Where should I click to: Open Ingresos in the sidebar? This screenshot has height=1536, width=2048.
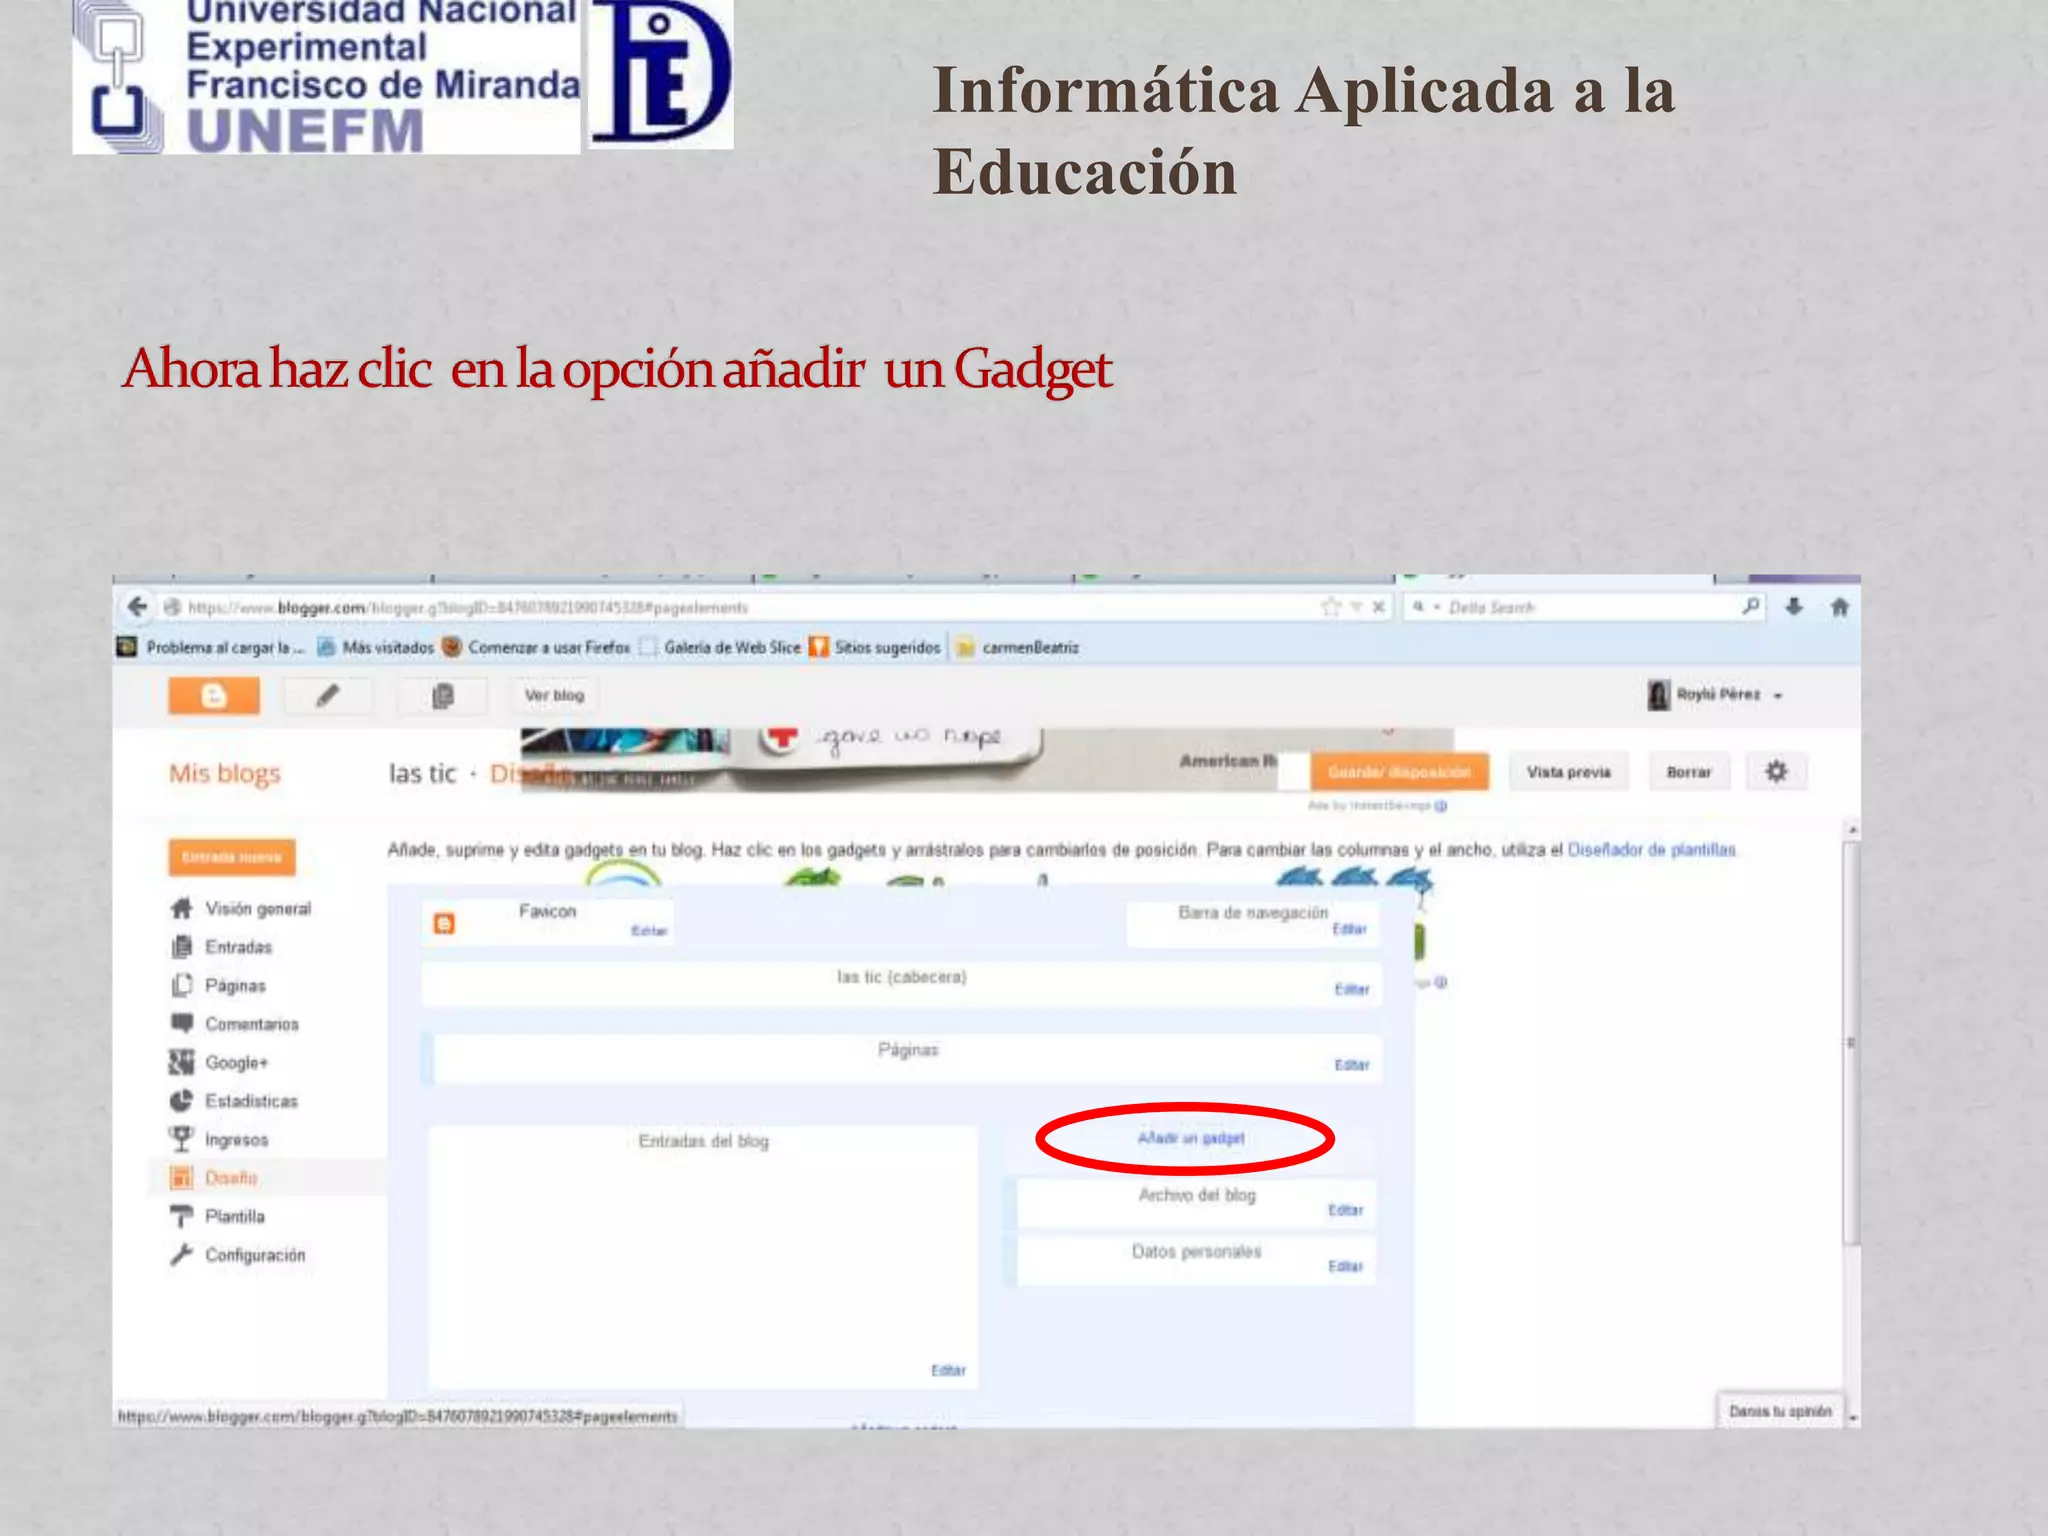point(237,1140)
